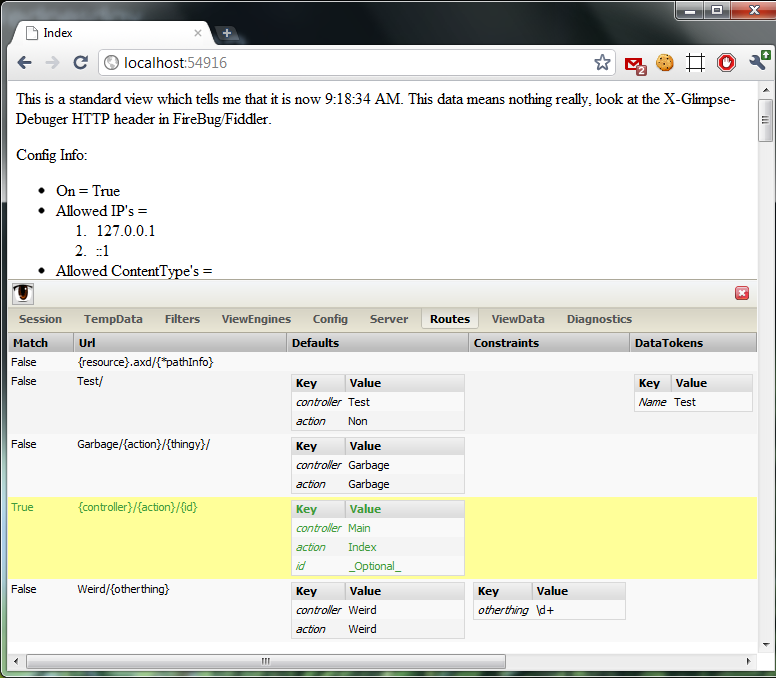The width and height of the screenshot is (776, 678).
Task: Switch to the Session tab
Action: pos(40,319)
